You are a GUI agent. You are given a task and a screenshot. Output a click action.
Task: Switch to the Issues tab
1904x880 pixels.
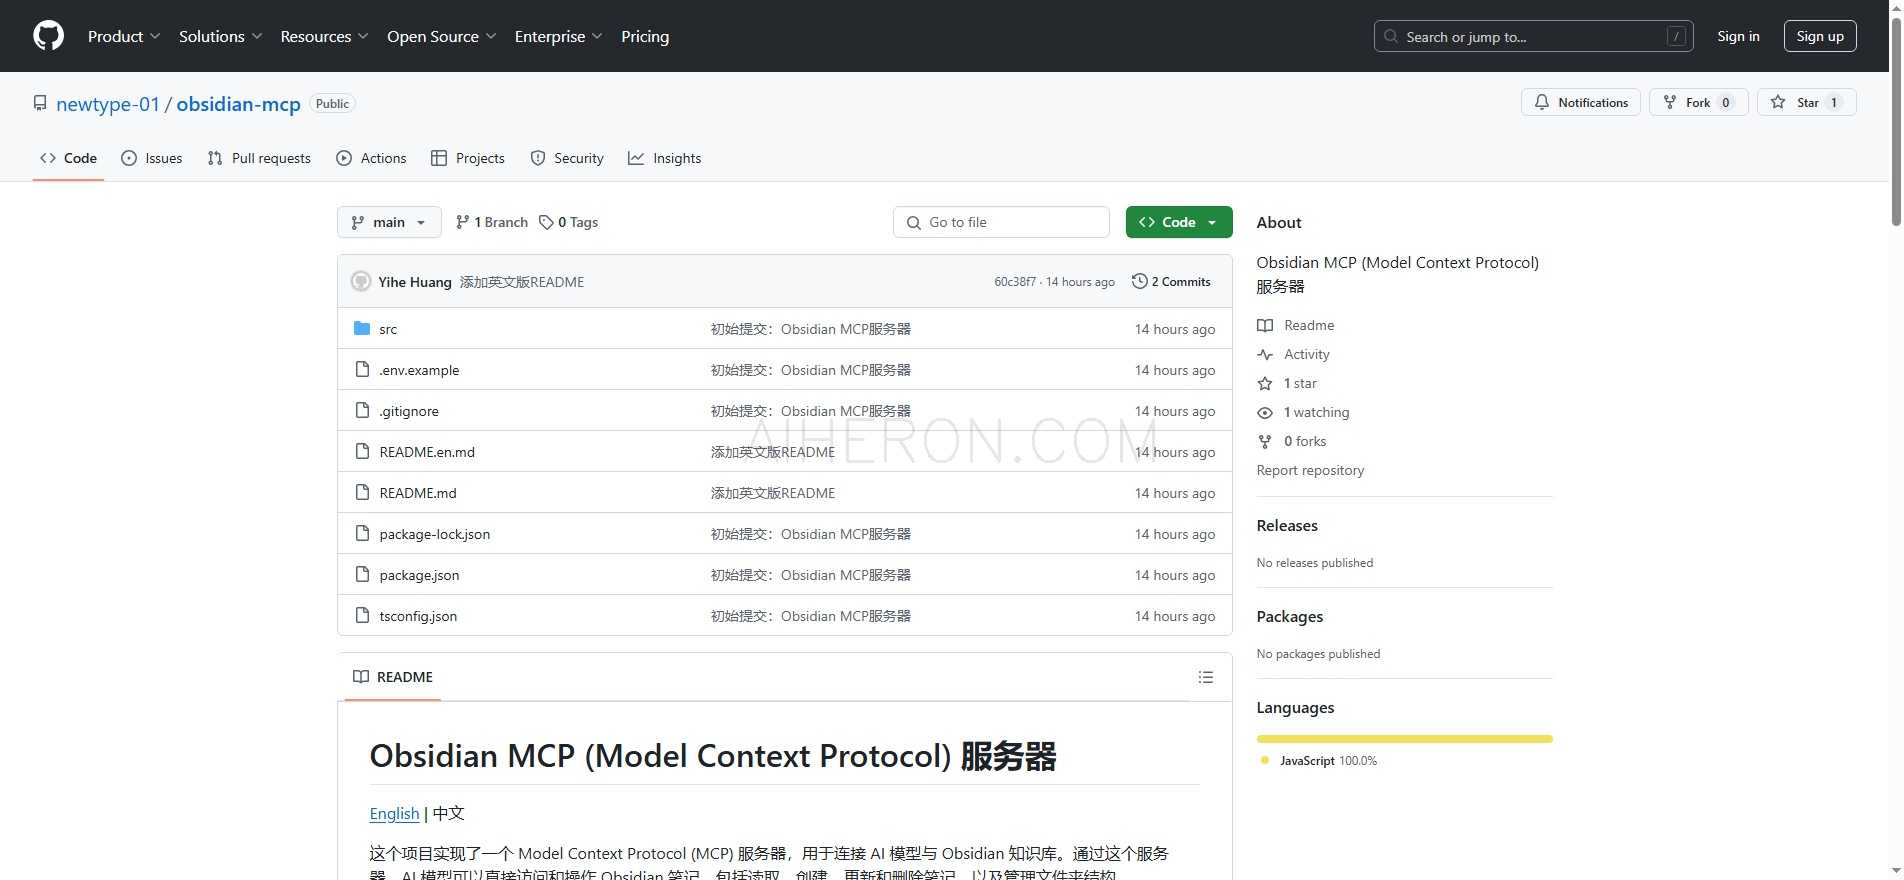pos(152,158)
